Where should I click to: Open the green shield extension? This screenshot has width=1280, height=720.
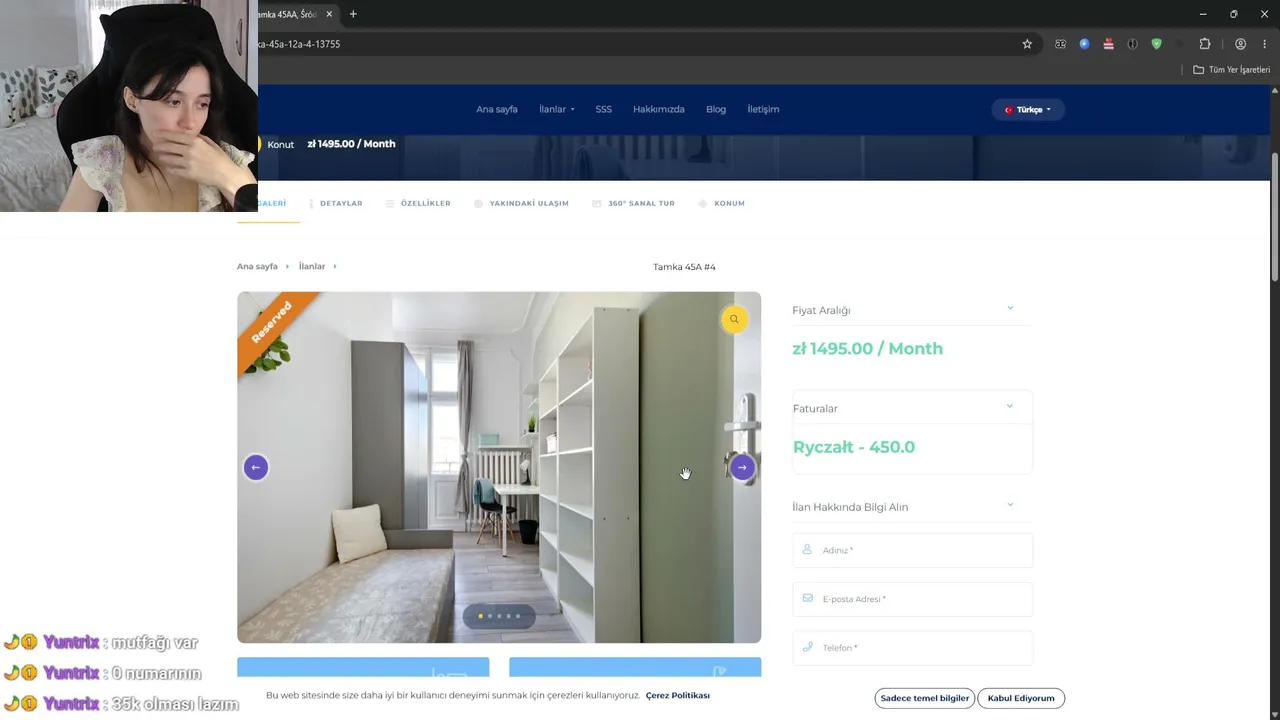(1157, 44)
